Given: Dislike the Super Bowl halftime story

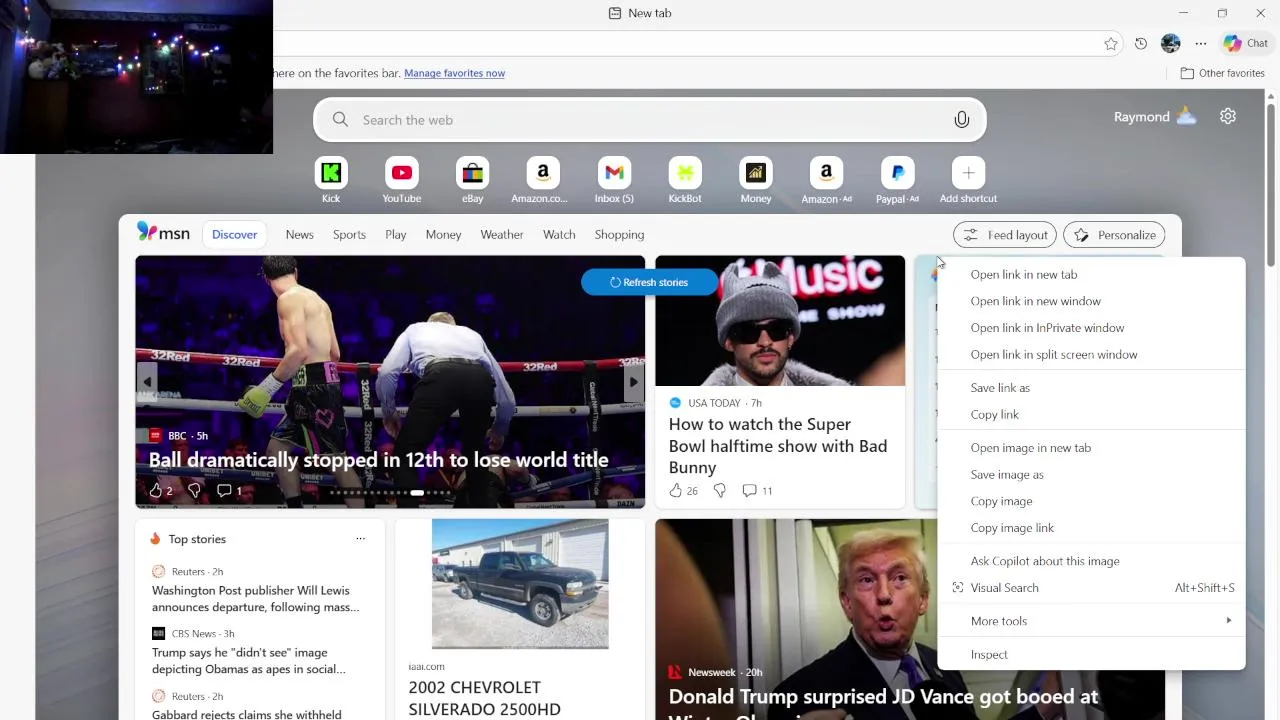Looking at the screenshot, I should tap(719, 490).
